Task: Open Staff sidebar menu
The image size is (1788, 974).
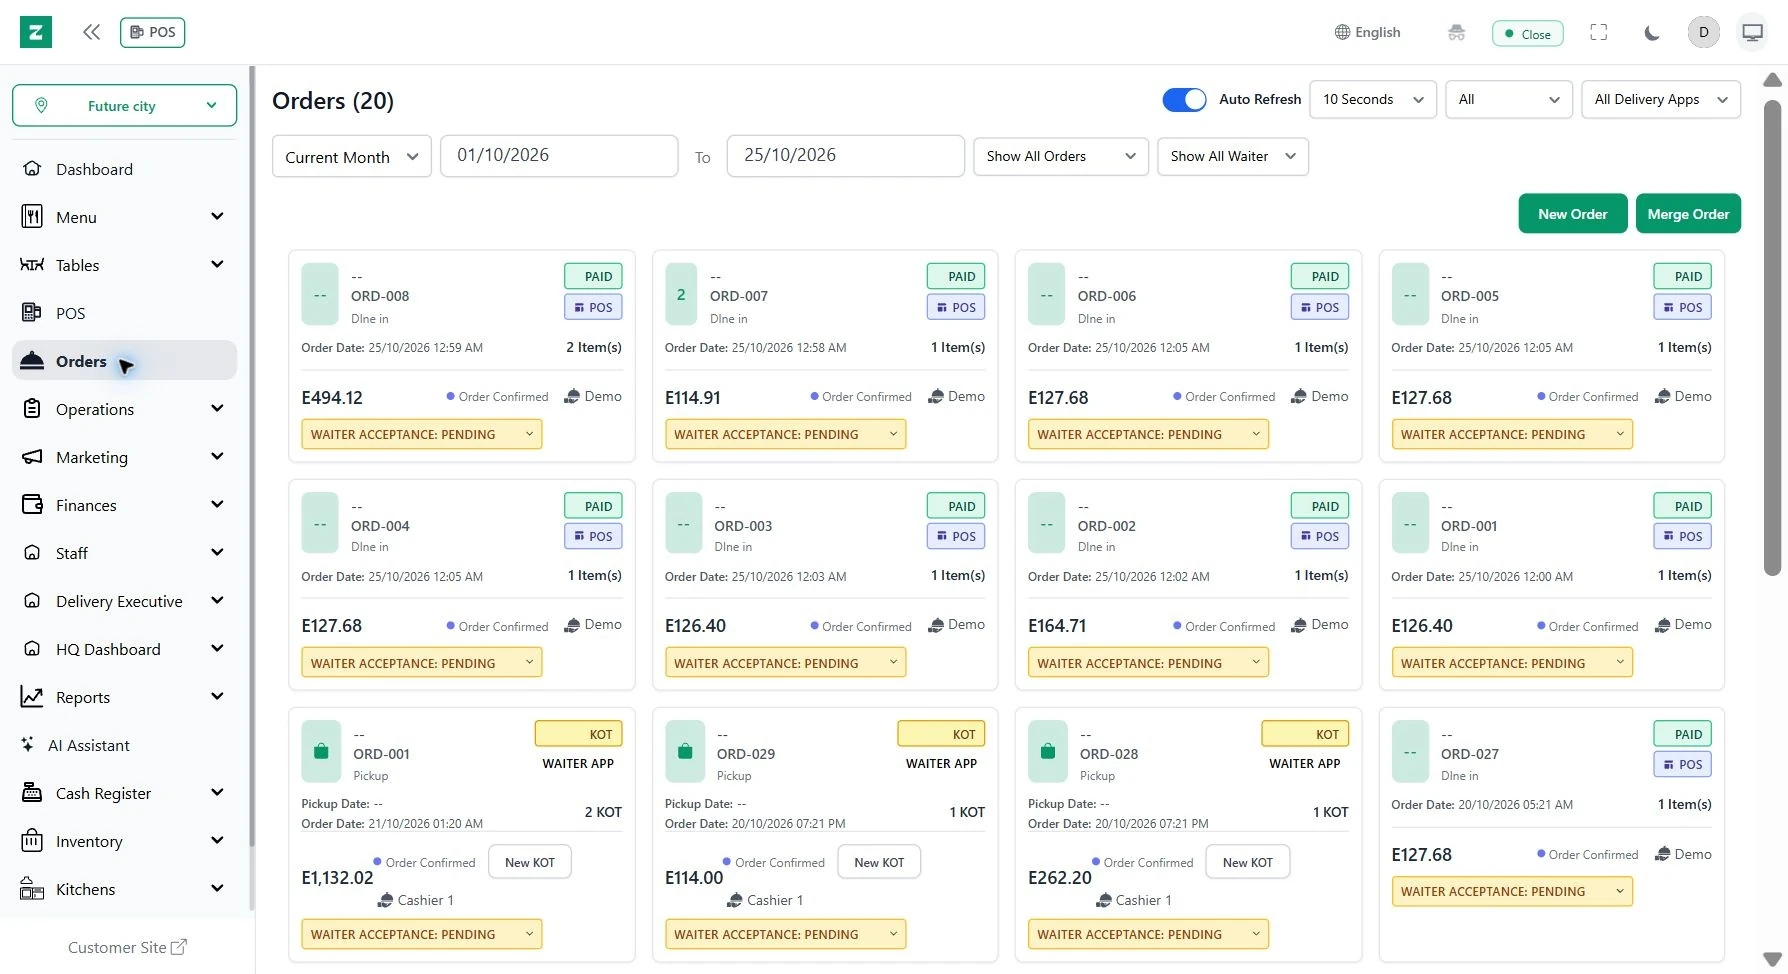Action: [x=124, y=553]
